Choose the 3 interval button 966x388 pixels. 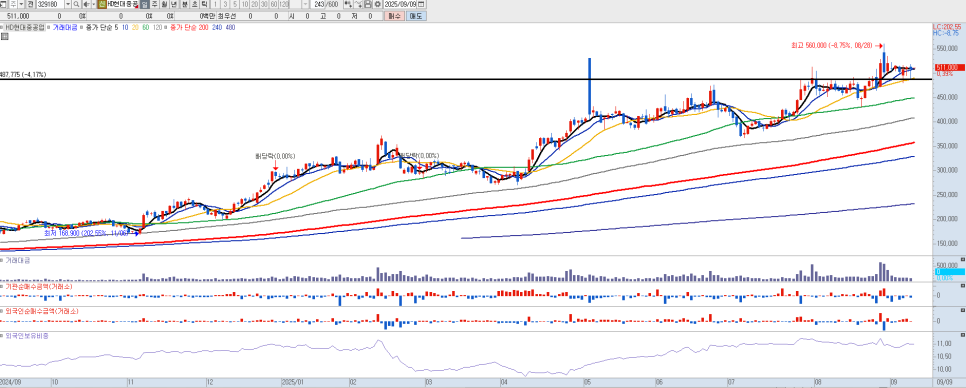pos(225,4)
